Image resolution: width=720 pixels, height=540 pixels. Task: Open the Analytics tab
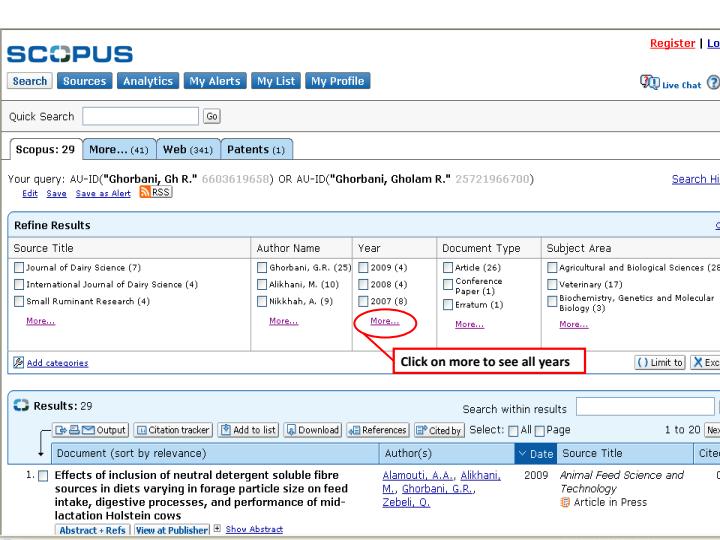(x=148, y=81)
